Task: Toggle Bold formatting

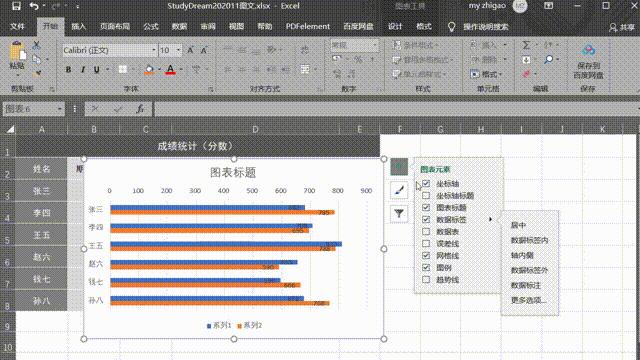Action: [68, 70]
